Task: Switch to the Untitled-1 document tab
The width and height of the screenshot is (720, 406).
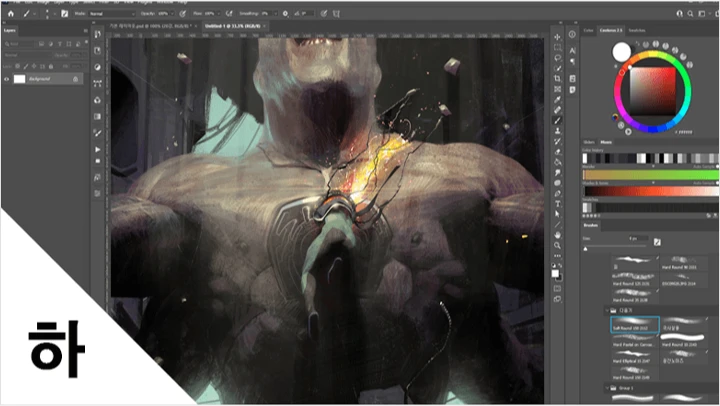Action: pyautogui.click(x=232, y=26)
